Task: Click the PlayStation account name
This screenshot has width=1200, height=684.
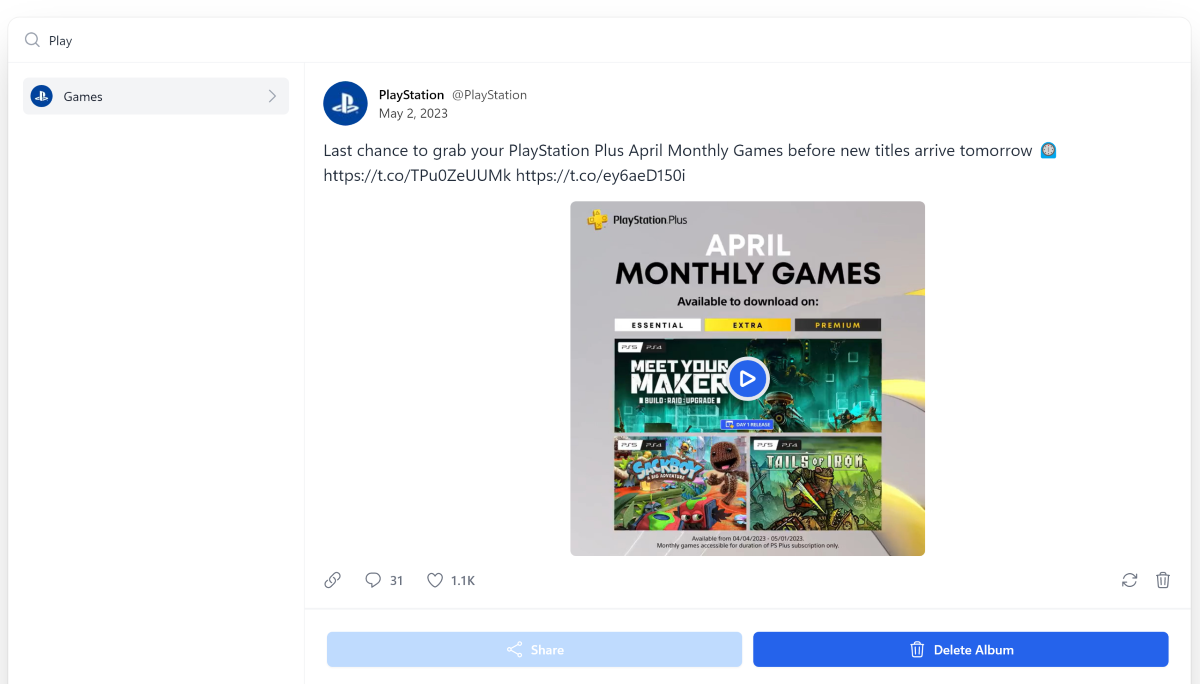Action: tap(411, 95)
